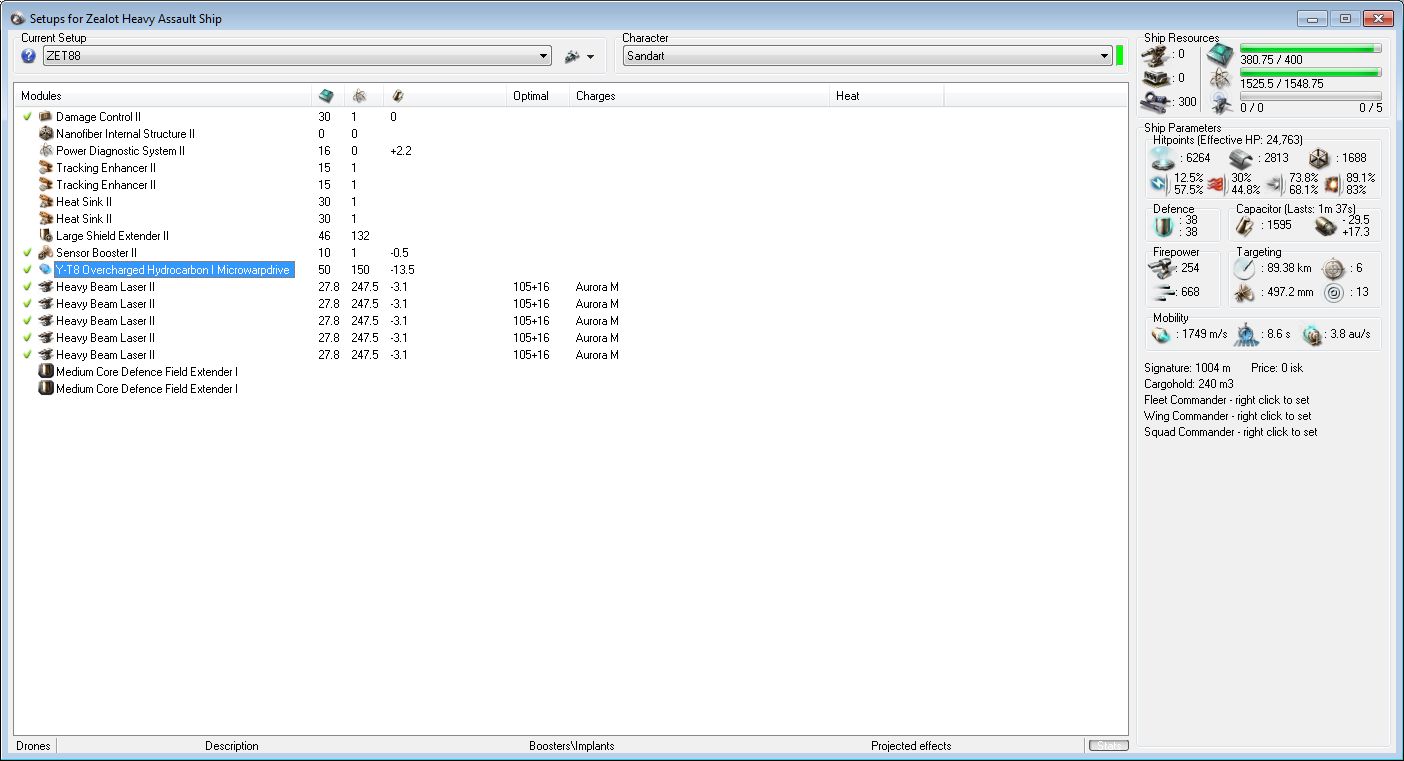Click the drone bay icon in Ship Resources
Screen dimensions: 1404x761
(x=1221, y=102)
